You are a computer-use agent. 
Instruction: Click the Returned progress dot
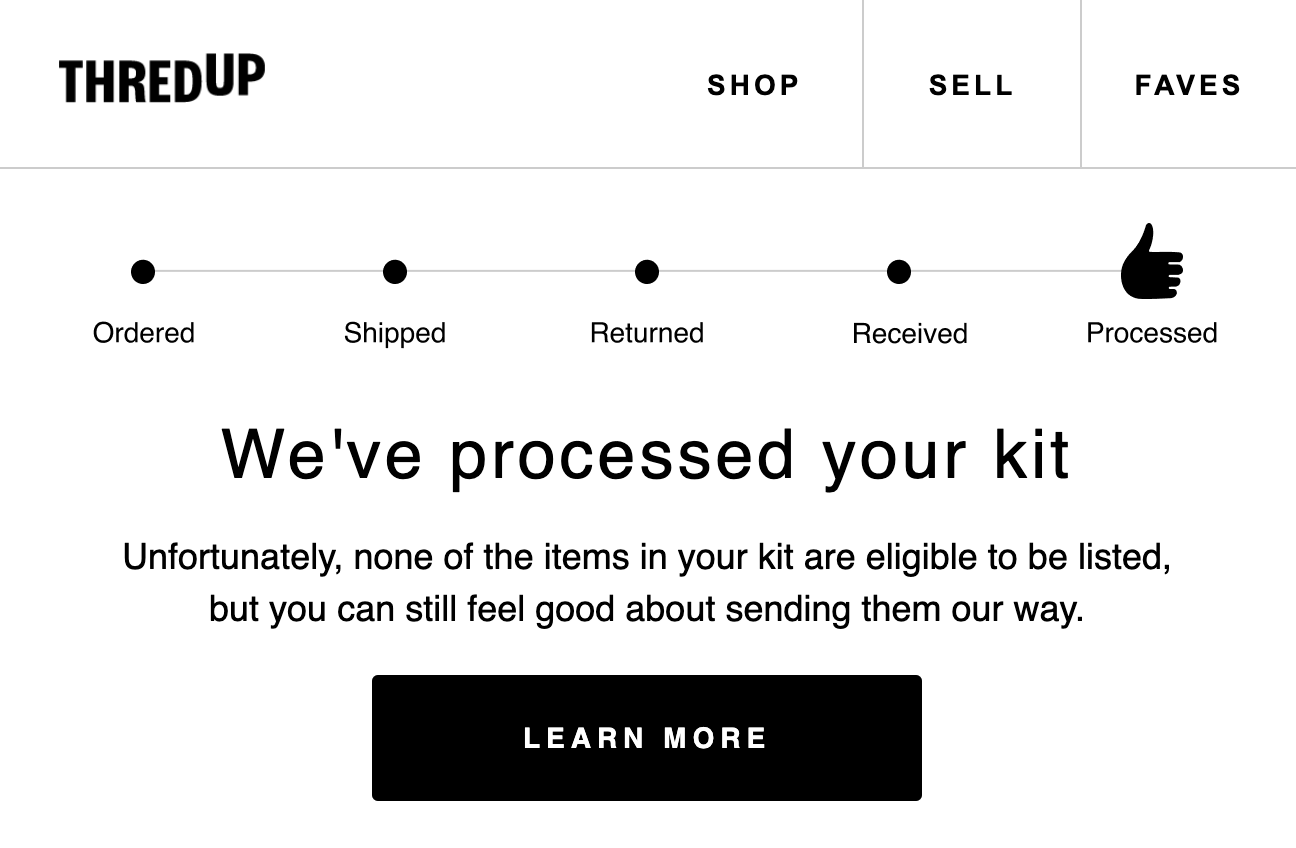(647, 271)
